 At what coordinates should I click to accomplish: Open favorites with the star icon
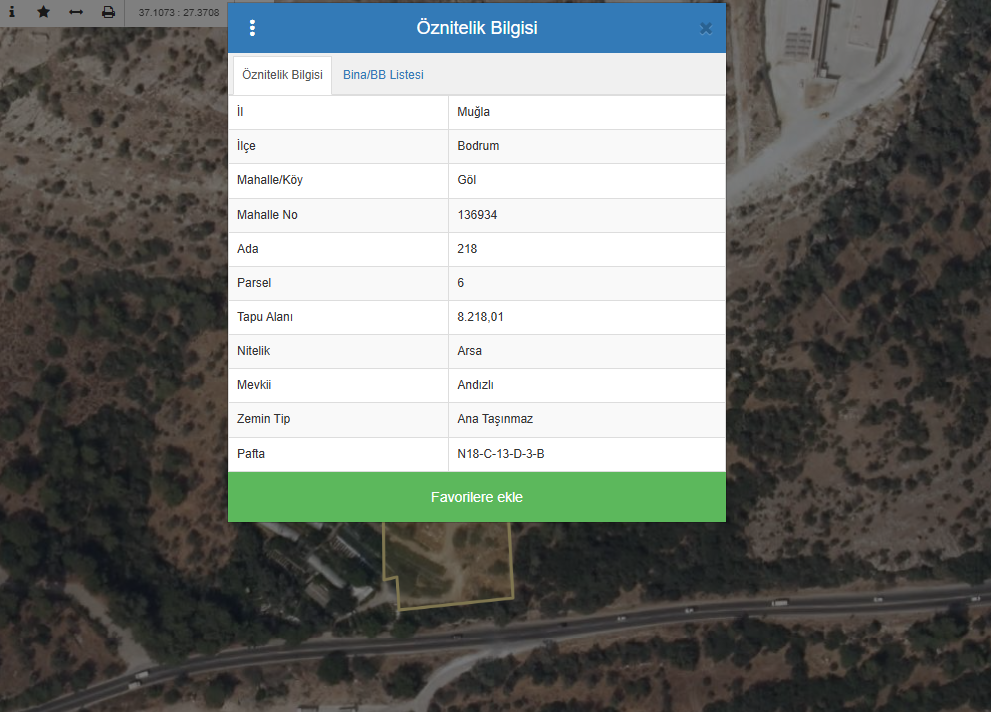click(x=43, y=12)
